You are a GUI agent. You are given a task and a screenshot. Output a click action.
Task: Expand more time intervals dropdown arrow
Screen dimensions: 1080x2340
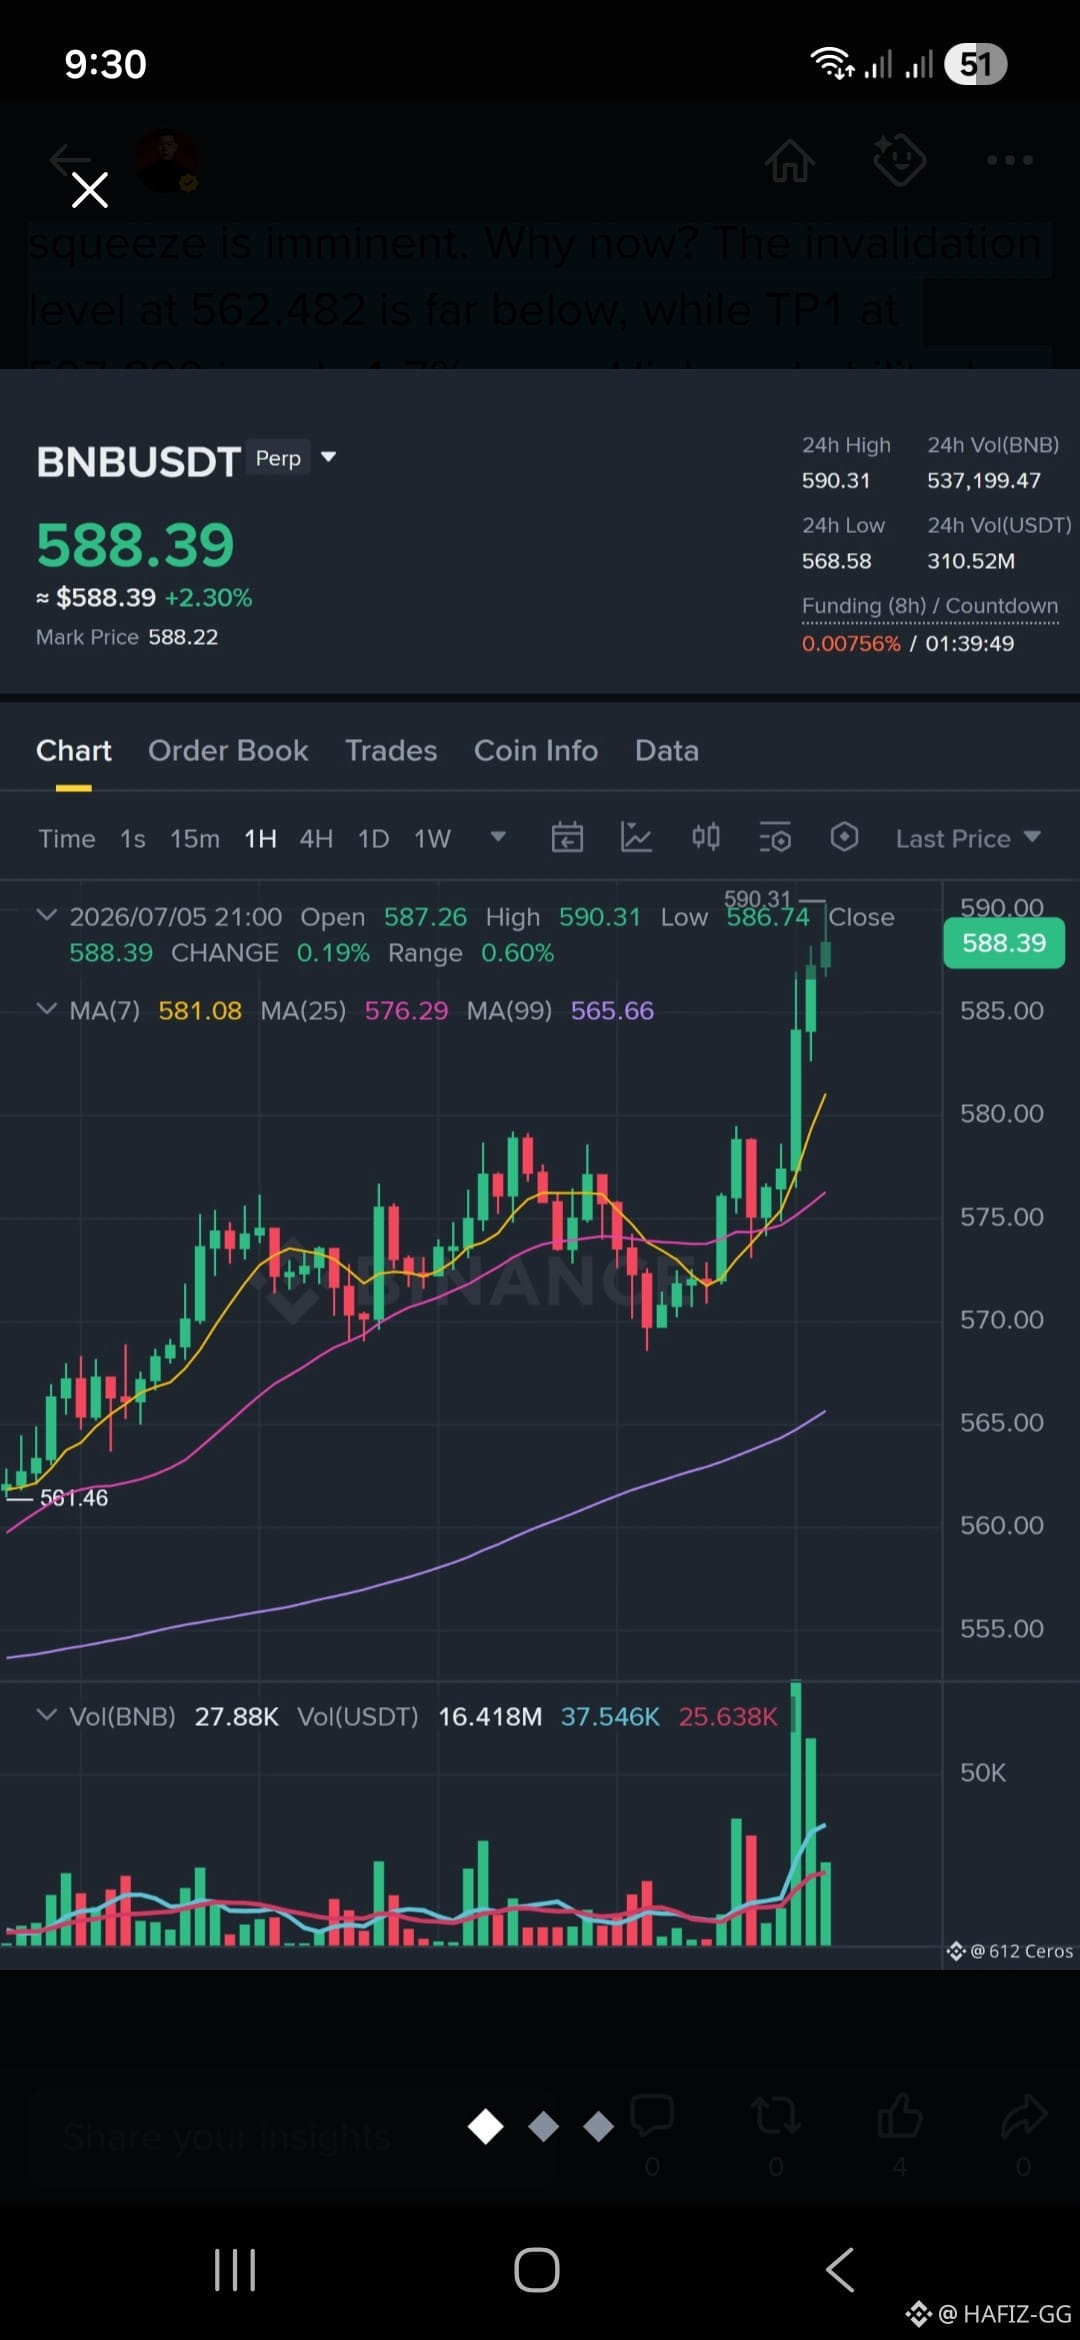[x=498, y=837]
